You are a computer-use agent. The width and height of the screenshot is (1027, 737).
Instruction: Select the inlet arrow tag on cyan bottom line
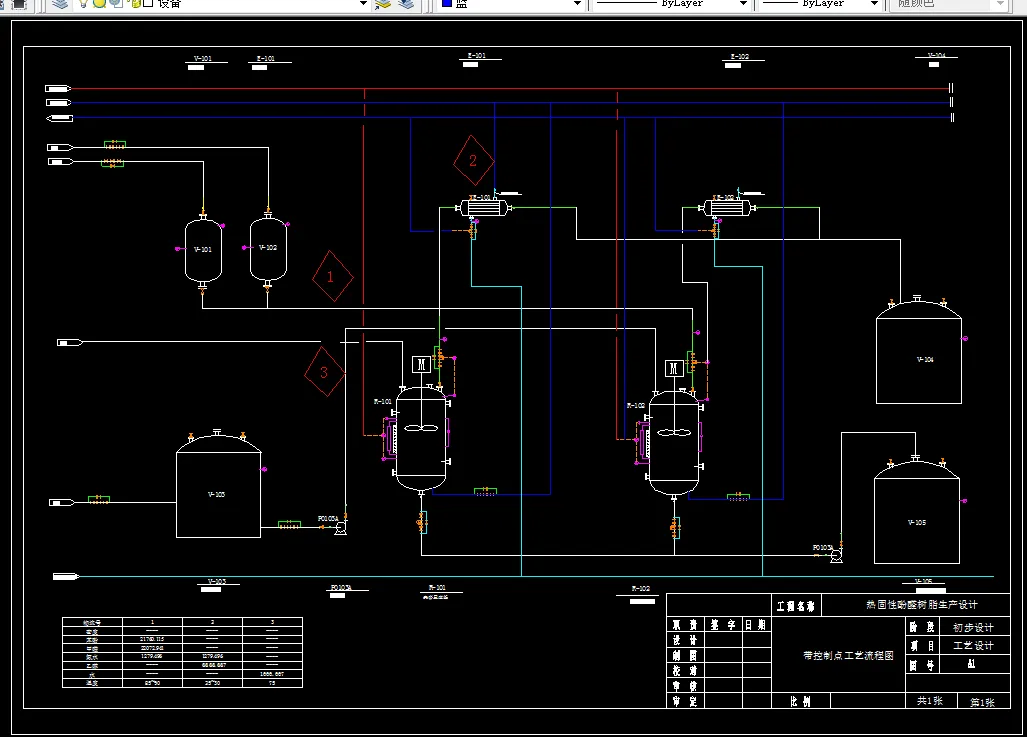[66, 576]
